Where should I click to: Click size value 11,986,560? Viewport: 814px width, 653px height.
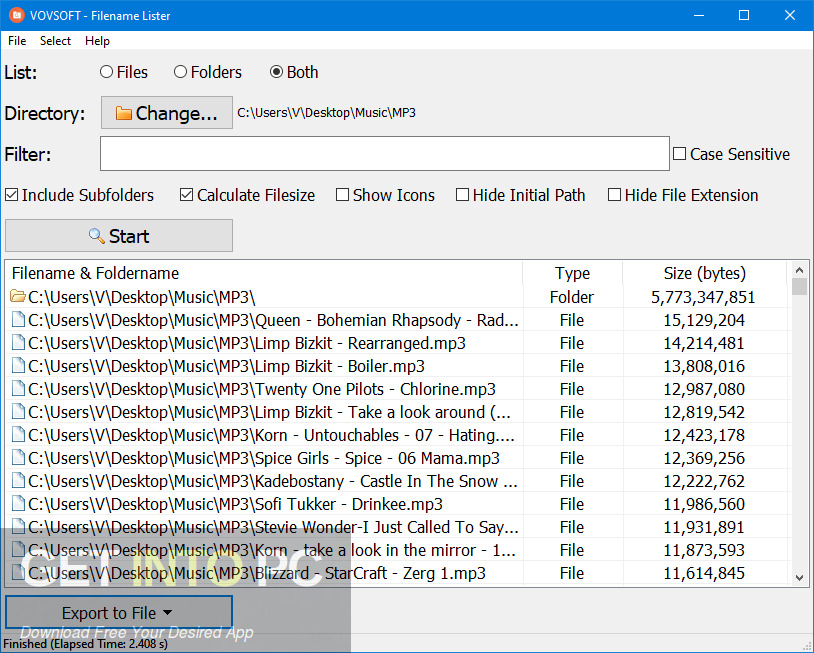pos(704,504)
